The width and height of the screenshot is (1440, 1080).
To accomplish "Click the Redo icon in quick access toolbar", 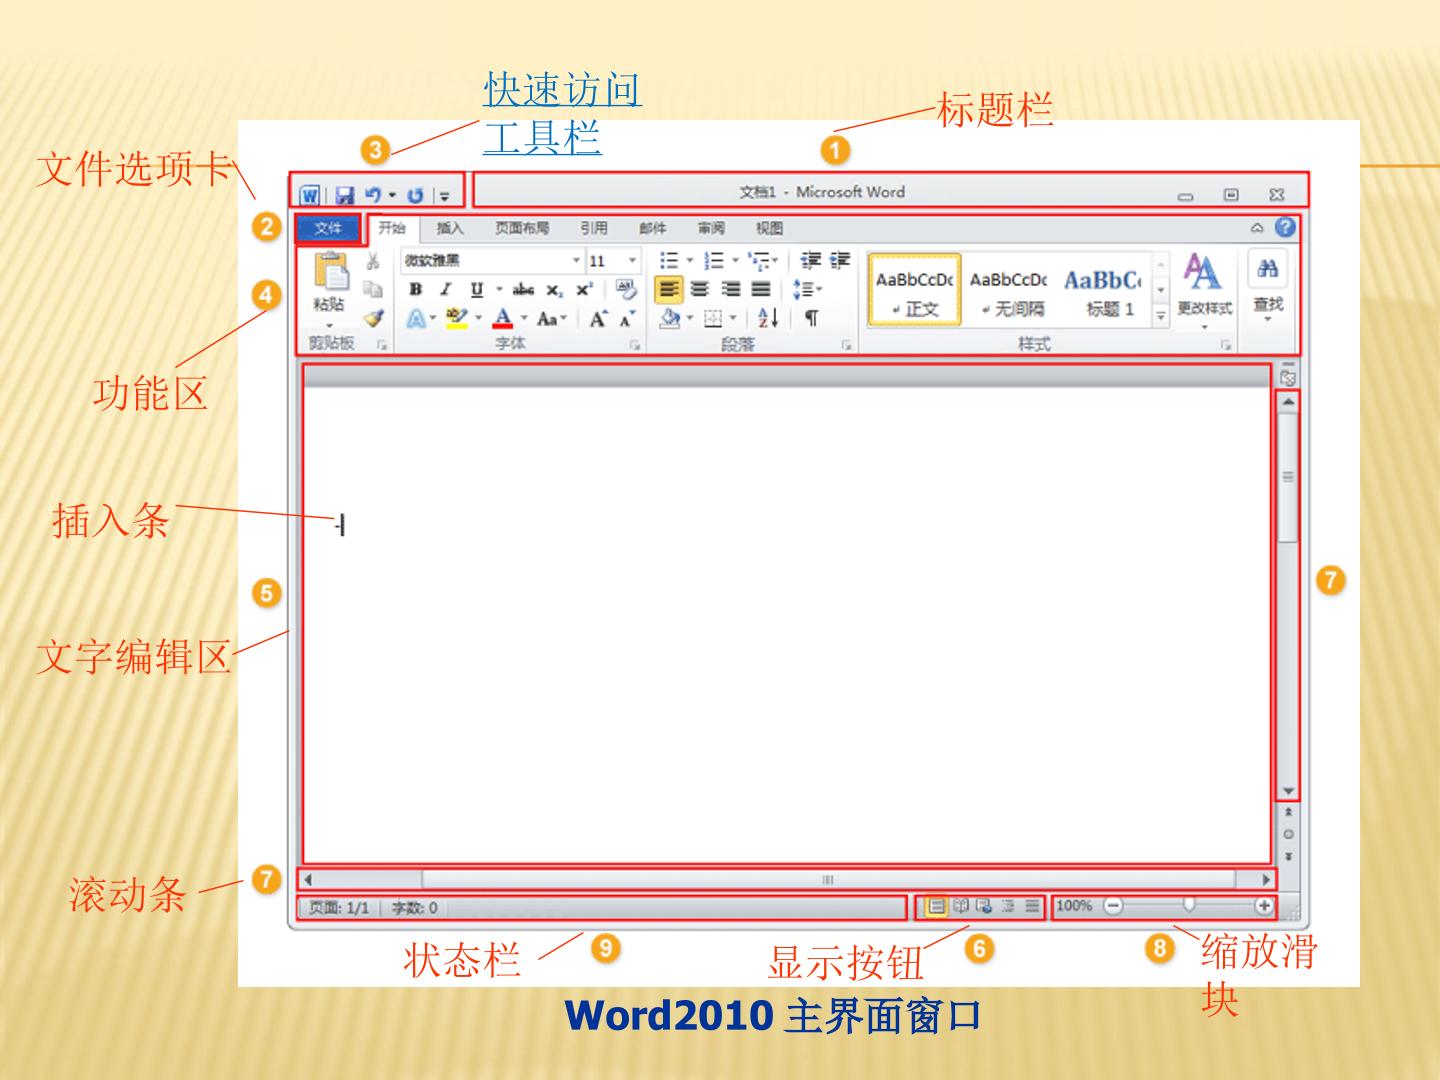I will click(415, 196).
